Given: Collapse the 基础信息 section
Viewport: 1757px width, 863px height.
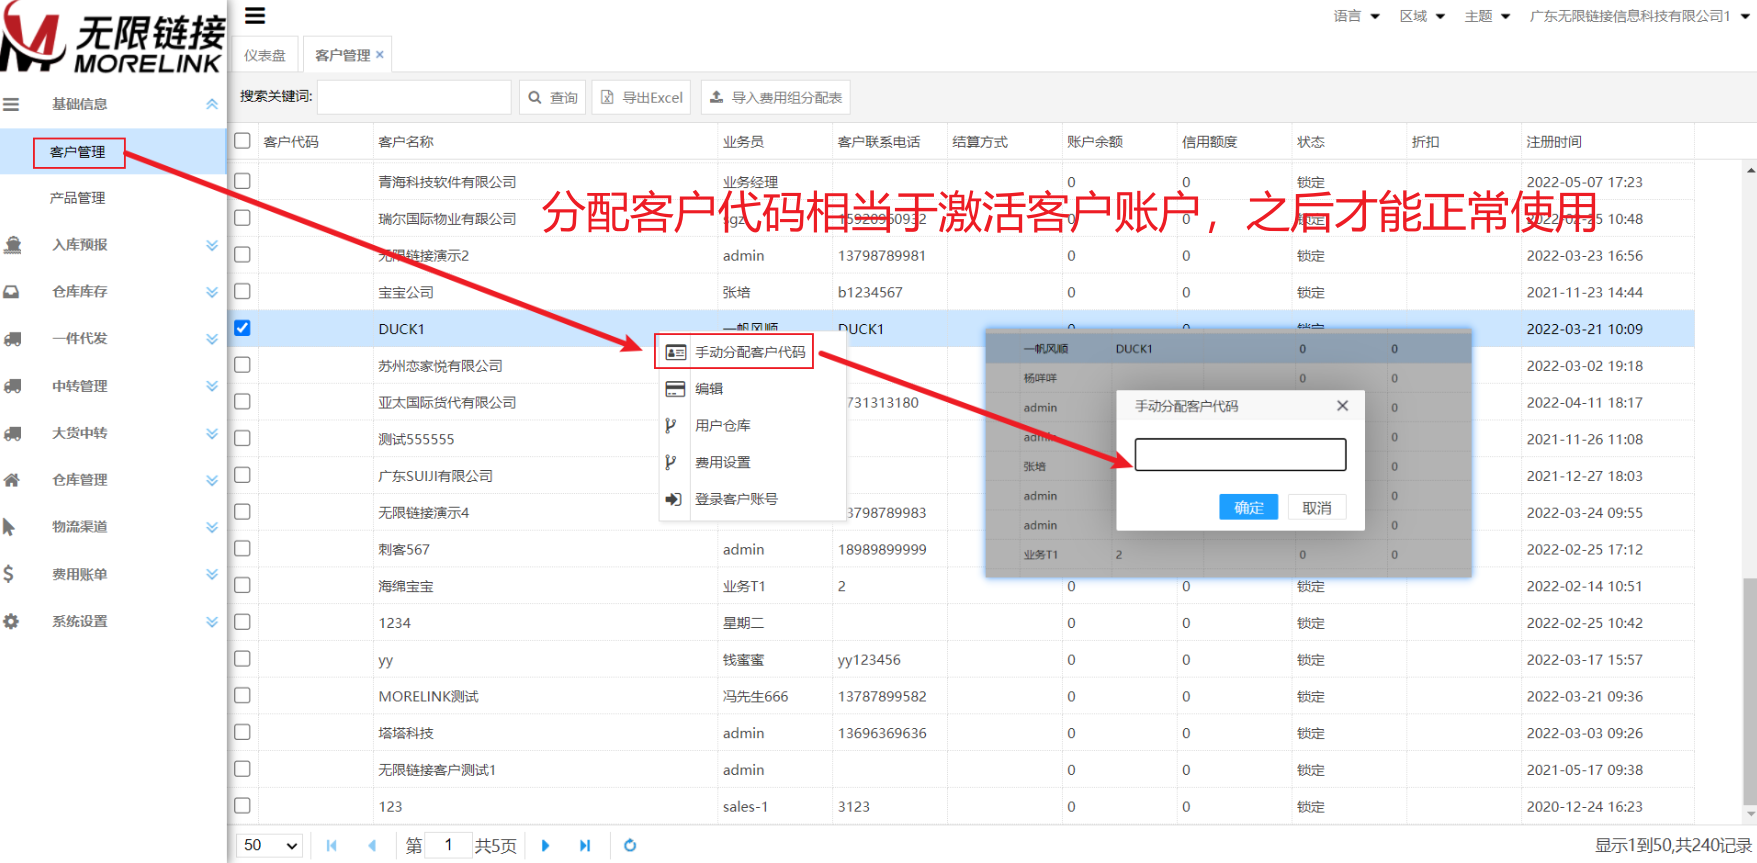Looking at the screenshot, I should 212,104.
